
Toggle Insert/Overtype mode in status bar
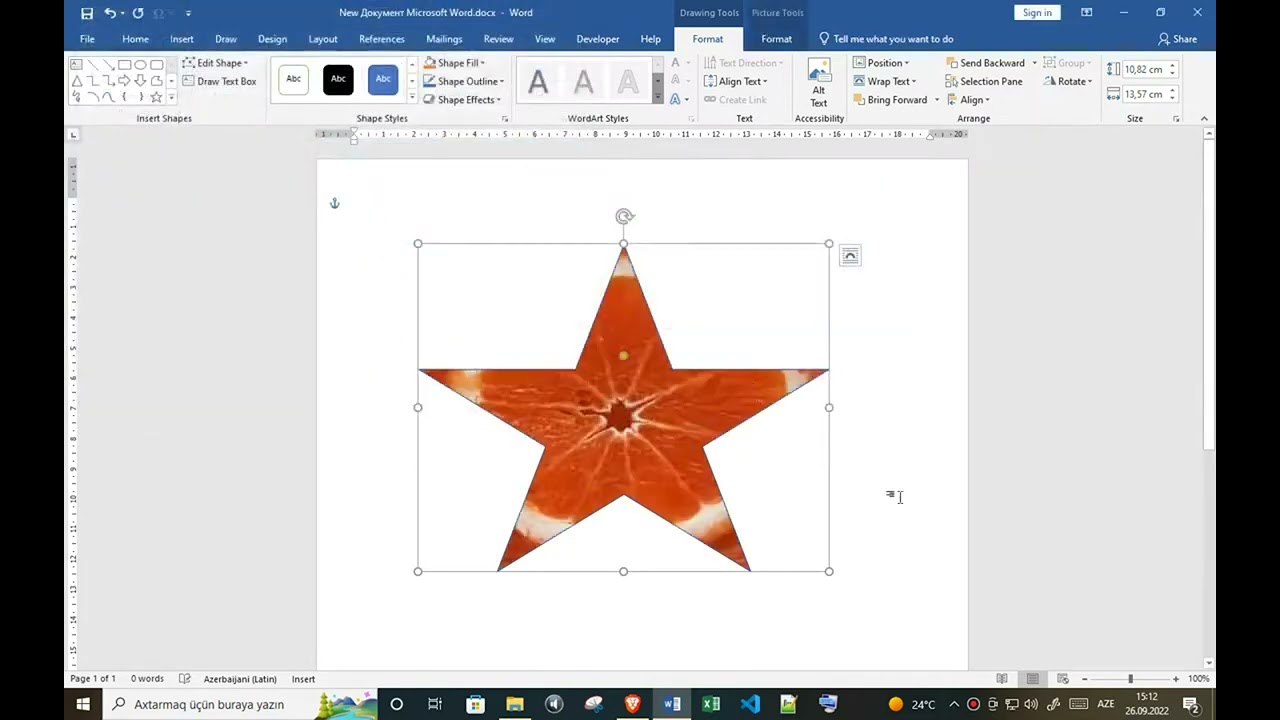(303, 679)
